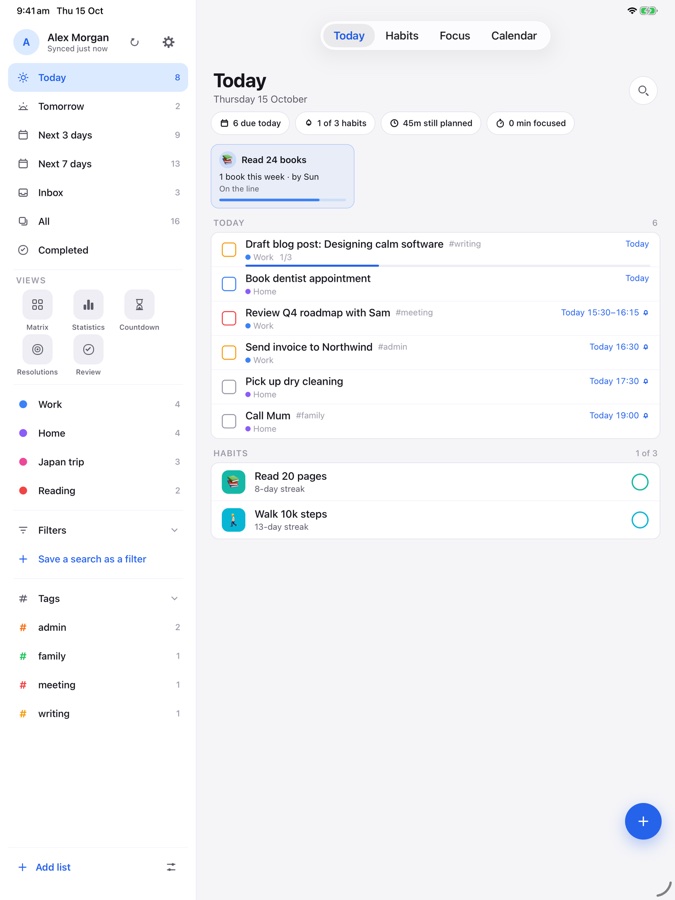The image size is (675, 900).
Task: Open the All tasks list
Action: click(x=98, y=221)
